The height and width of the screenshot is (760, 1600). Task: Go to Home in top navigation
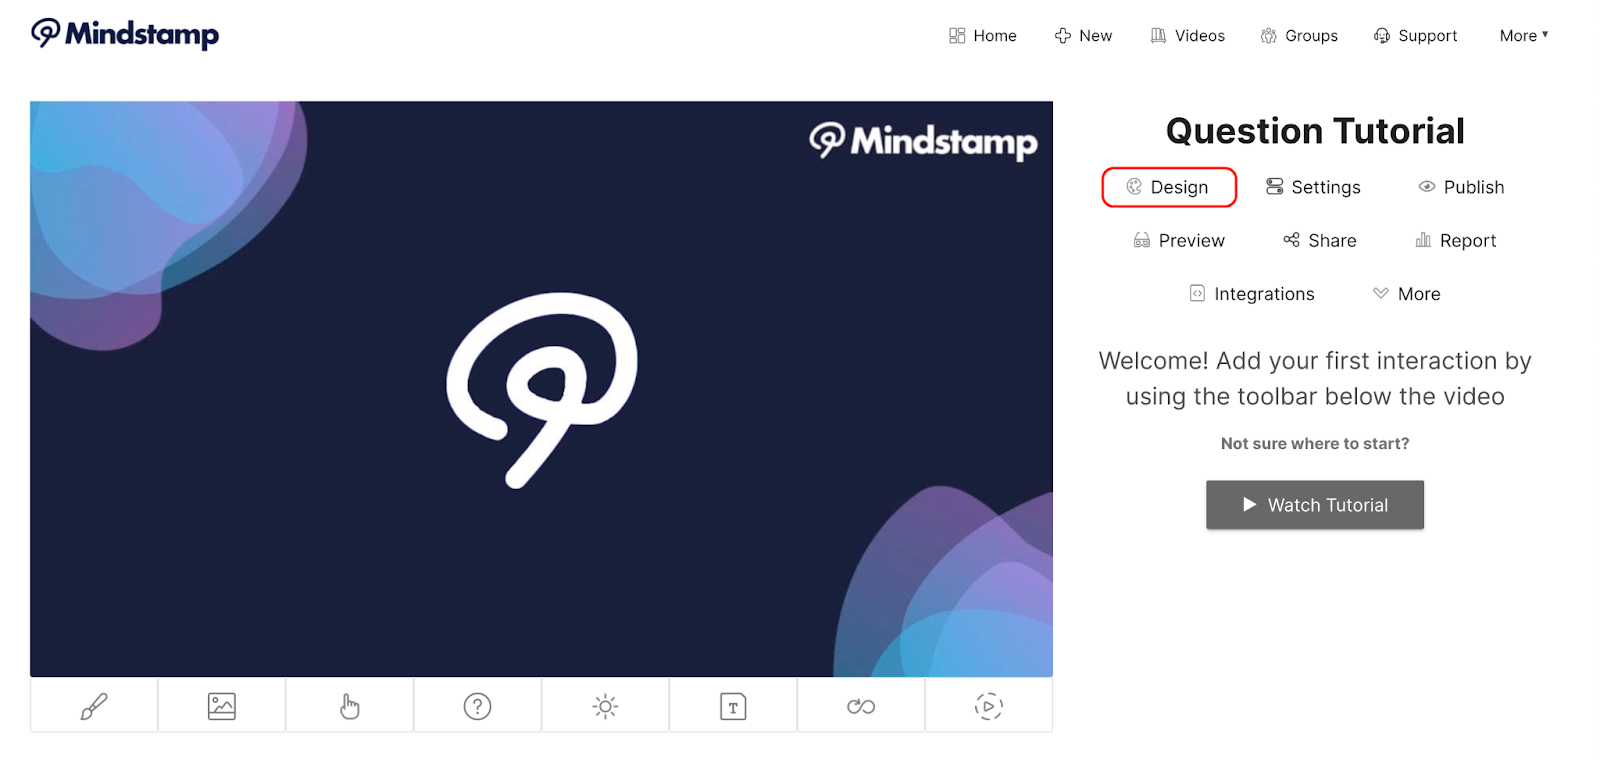tap(983, 35)
